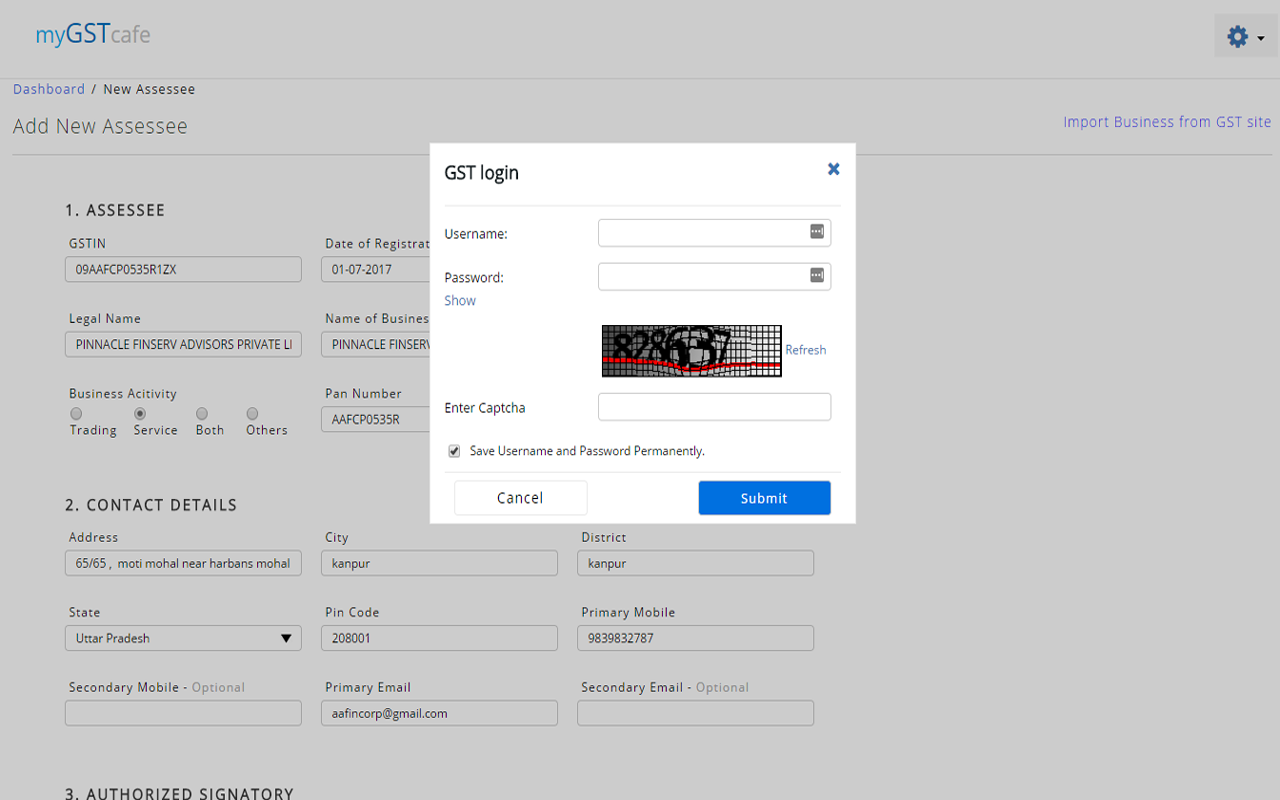This screenshot has width=1280, height=800.
Task: Click the Pin Code field
Action: coord(439,638)
